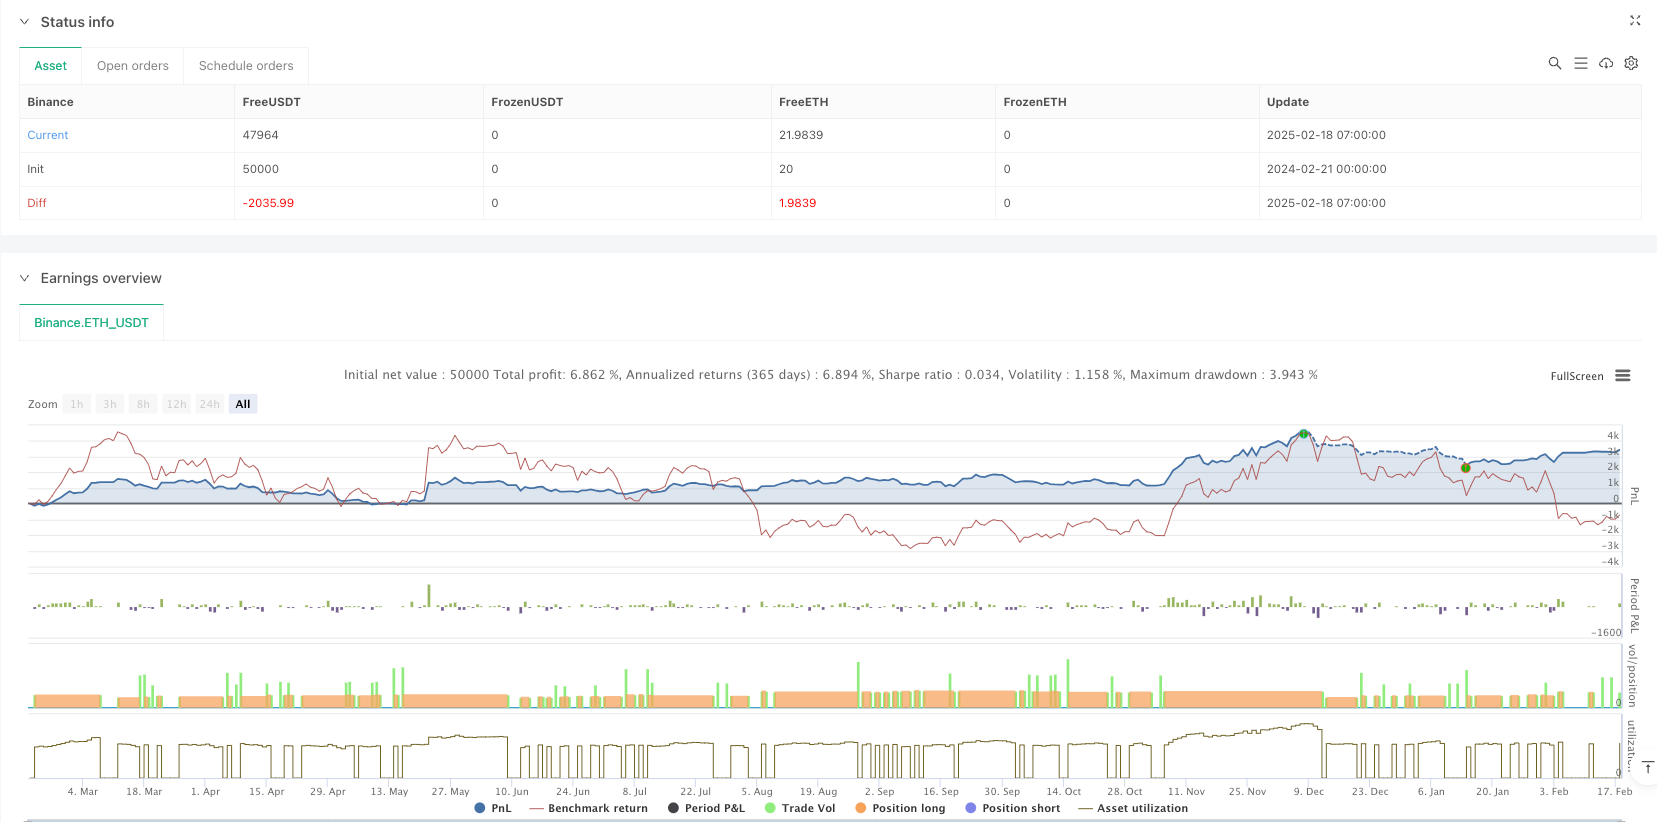
Task: Open the Schedule orders tab
Action: pyautogui.click(x=246, y=66)
